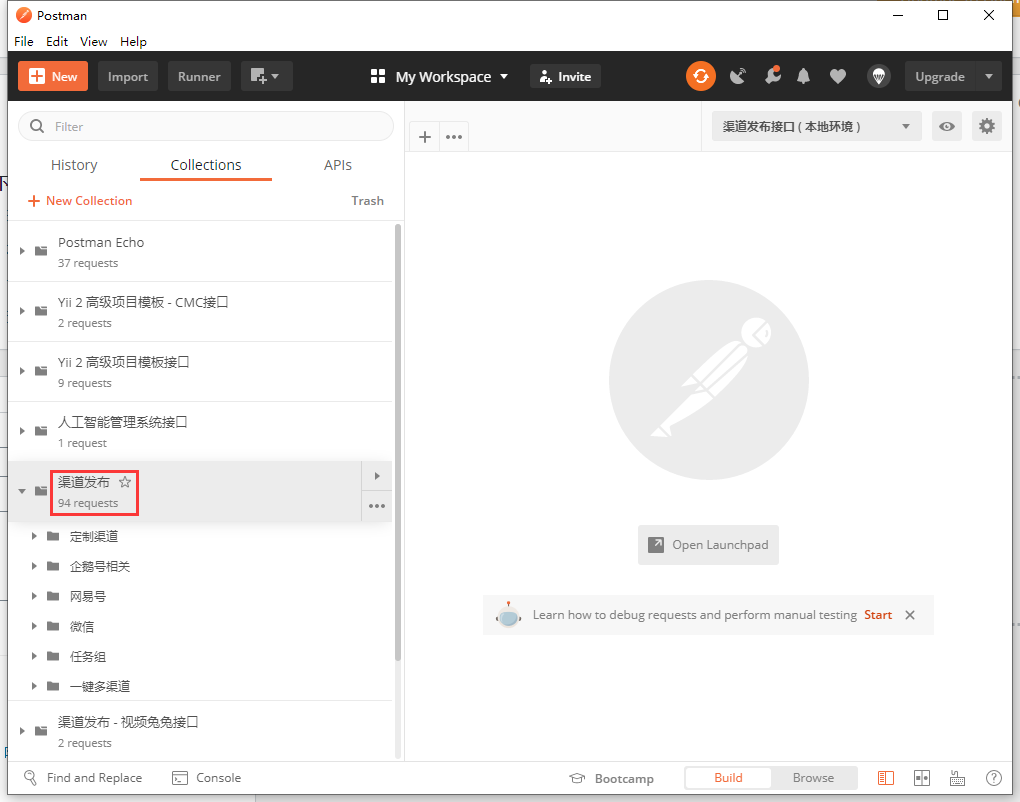Image resolution: width=1020 pixels, height=802 pixels.
Task: Click the Postman Echo folder icon
Action: pyautogui.click(x=41, y=250)
